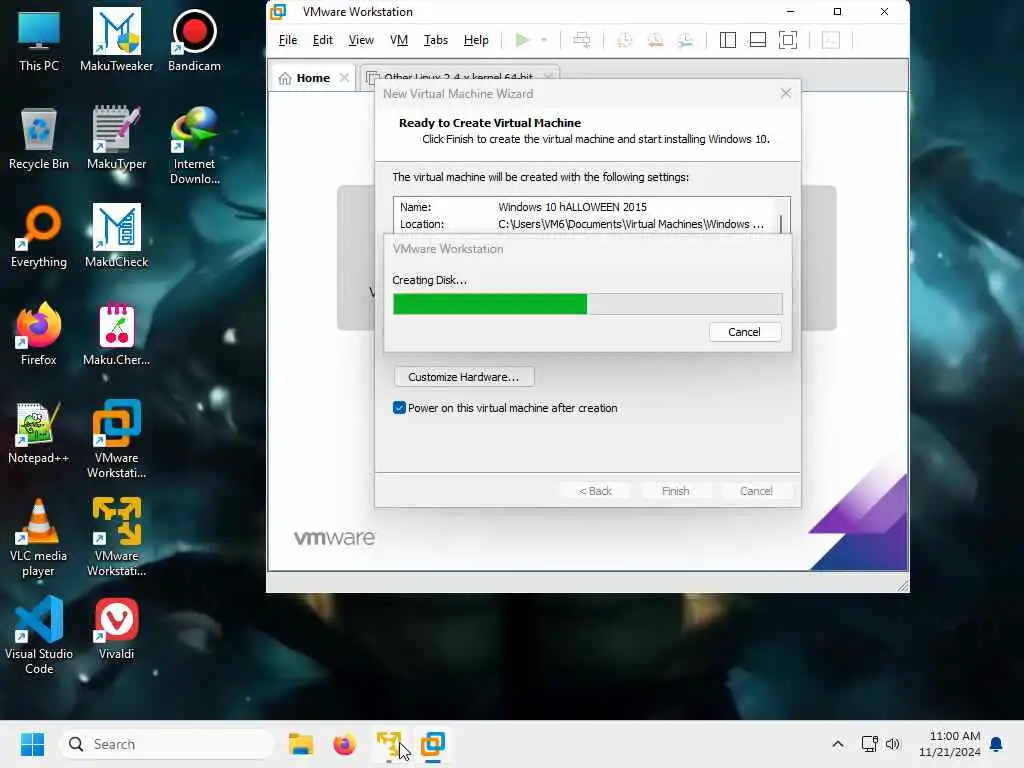
Task: Open the View menu
Action: coord(361,40)
